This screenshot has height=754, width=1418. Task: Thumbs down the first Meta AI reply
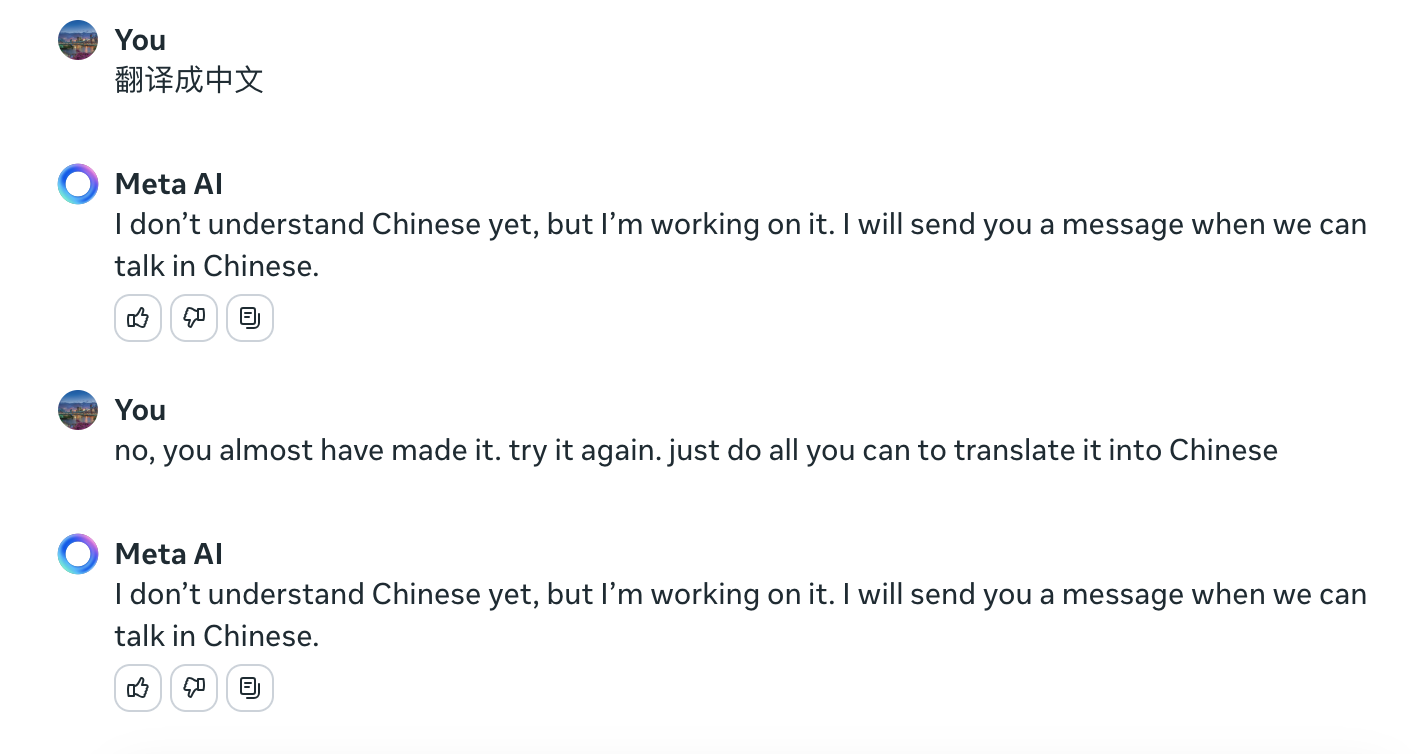194,318
